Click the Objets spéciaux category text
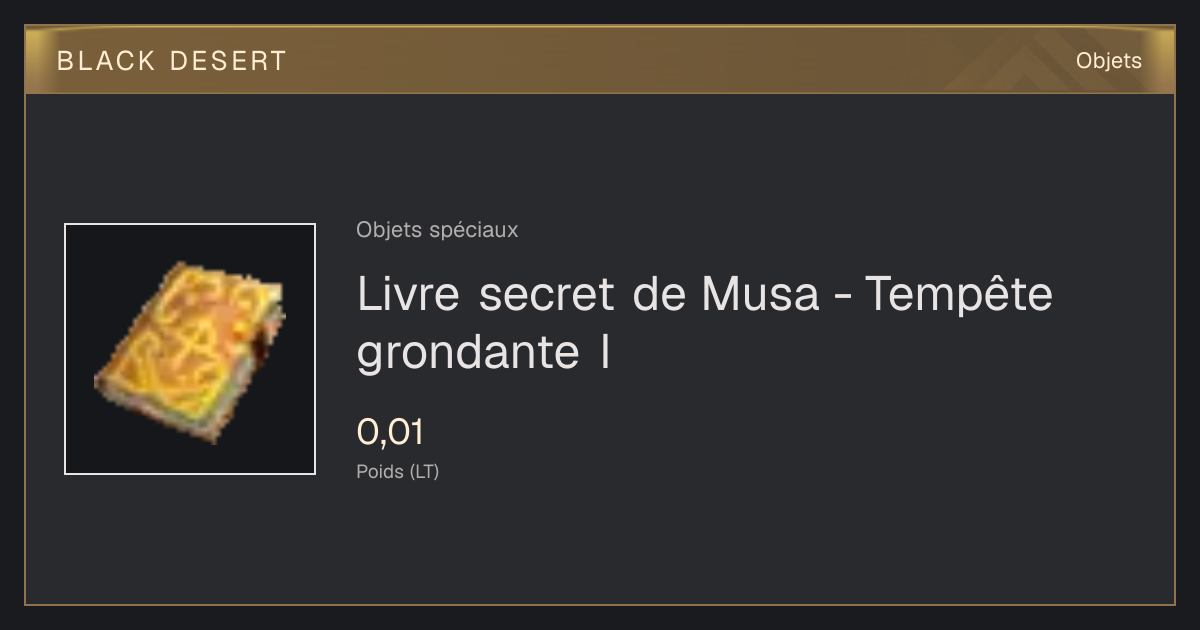 tap(437, 230)
